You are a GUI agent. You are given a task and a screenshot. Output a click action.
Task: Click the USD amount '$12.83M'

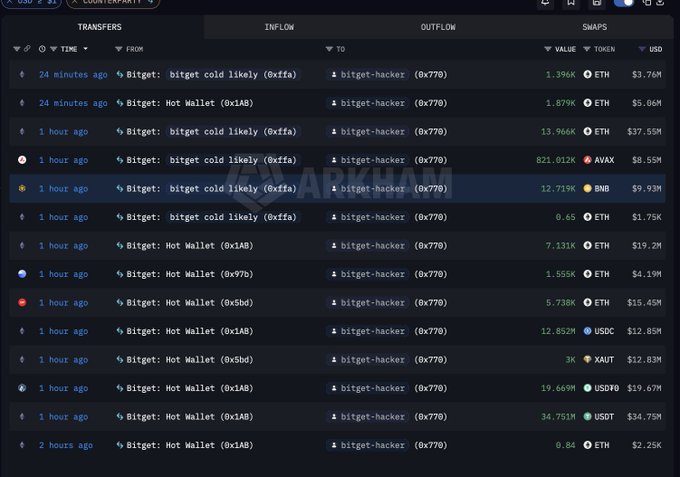coord(644,359)
